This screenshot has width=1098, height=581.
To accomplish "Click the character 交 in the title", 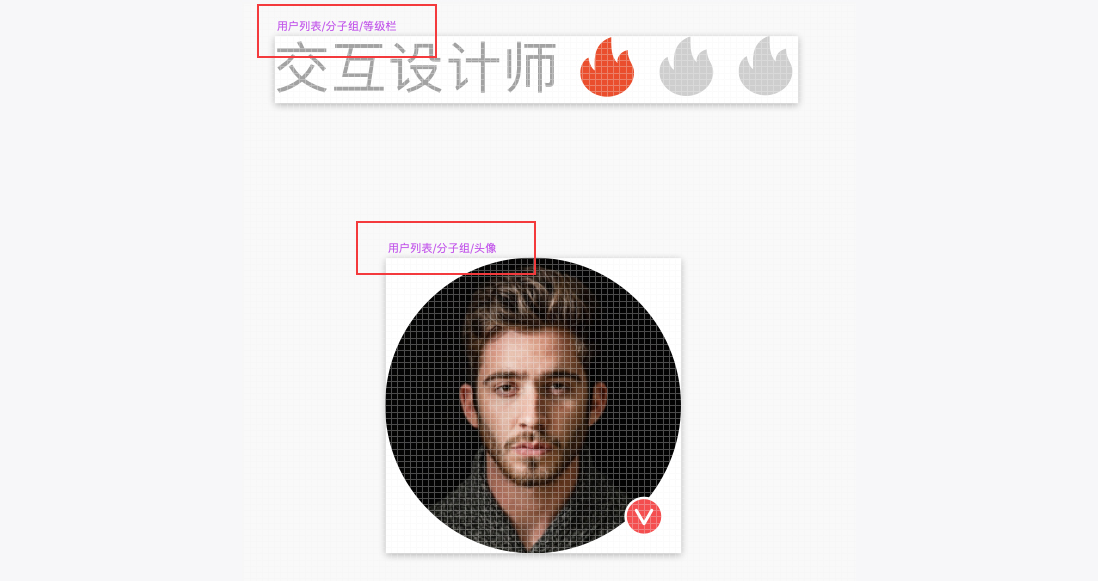I will point(303,68).
